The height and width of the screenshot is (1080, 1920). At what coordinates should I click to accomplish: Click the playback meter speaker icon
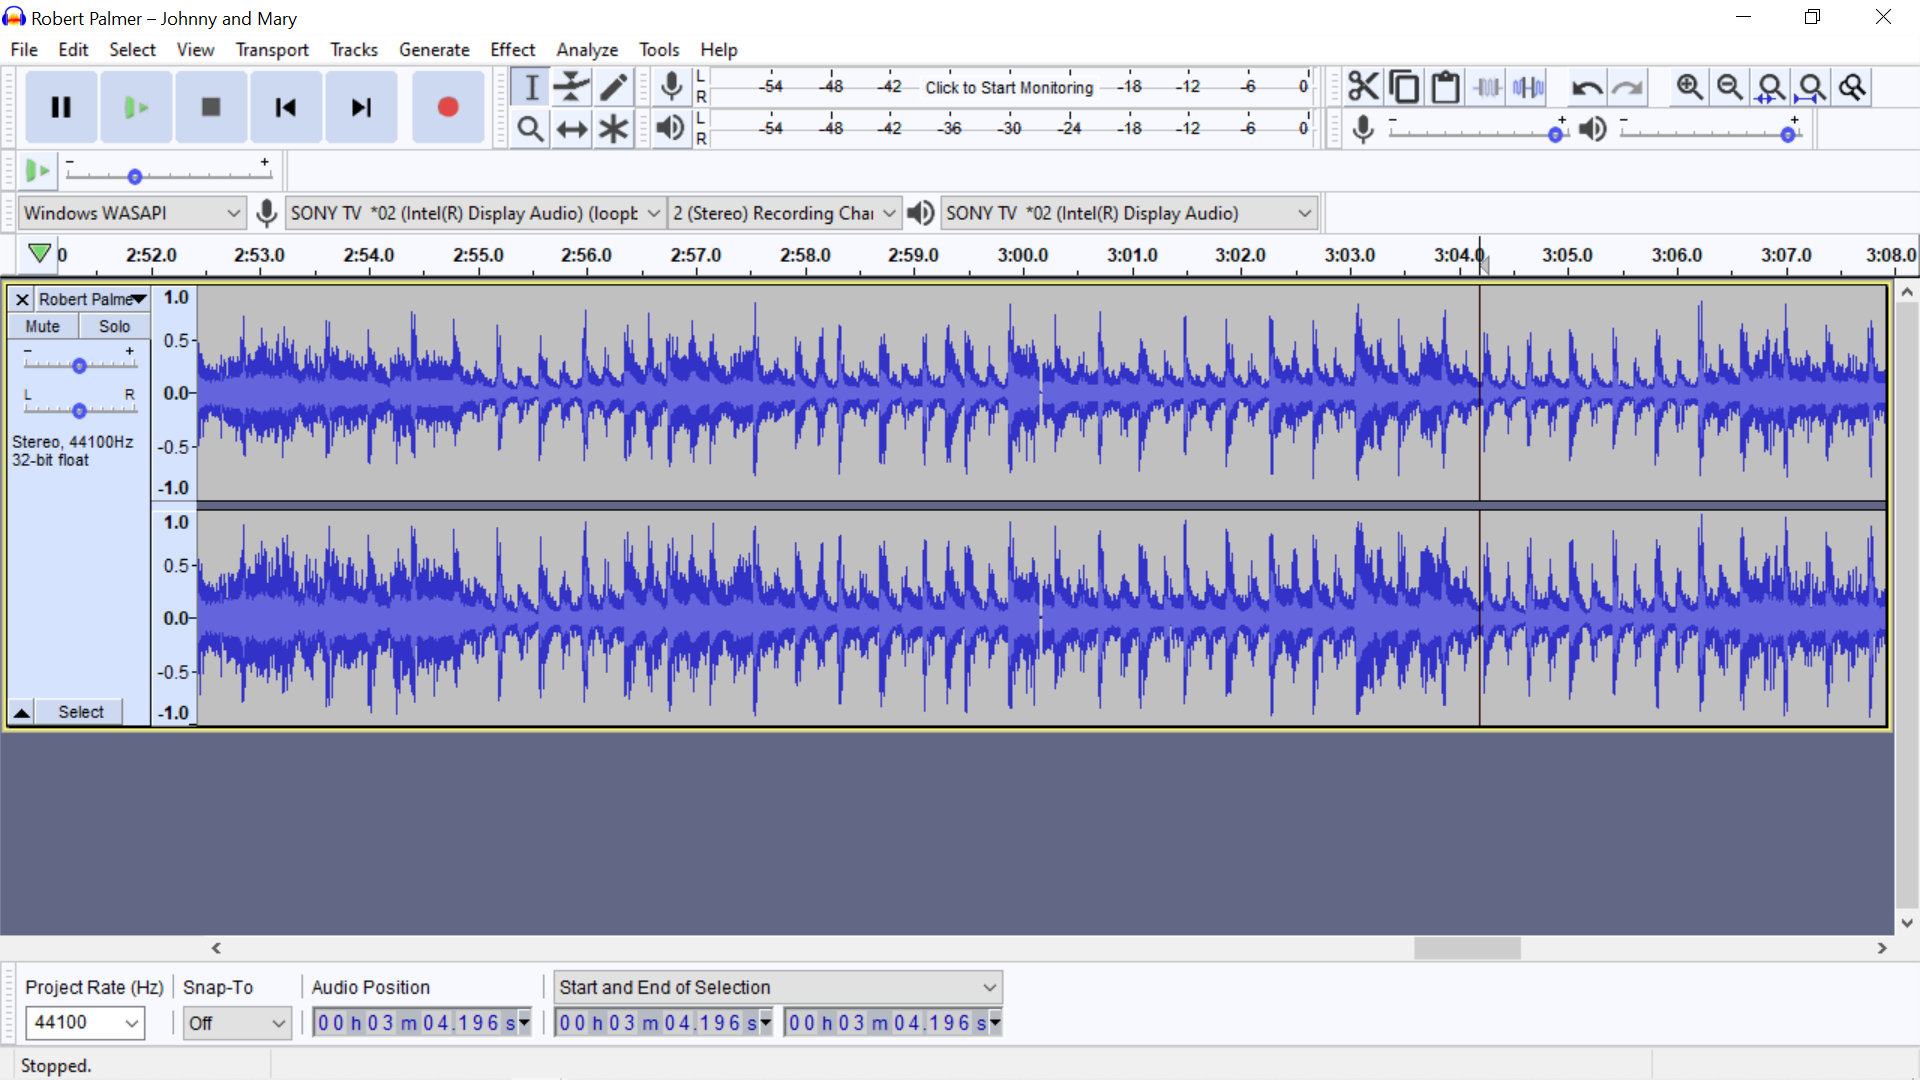[672, 129]
